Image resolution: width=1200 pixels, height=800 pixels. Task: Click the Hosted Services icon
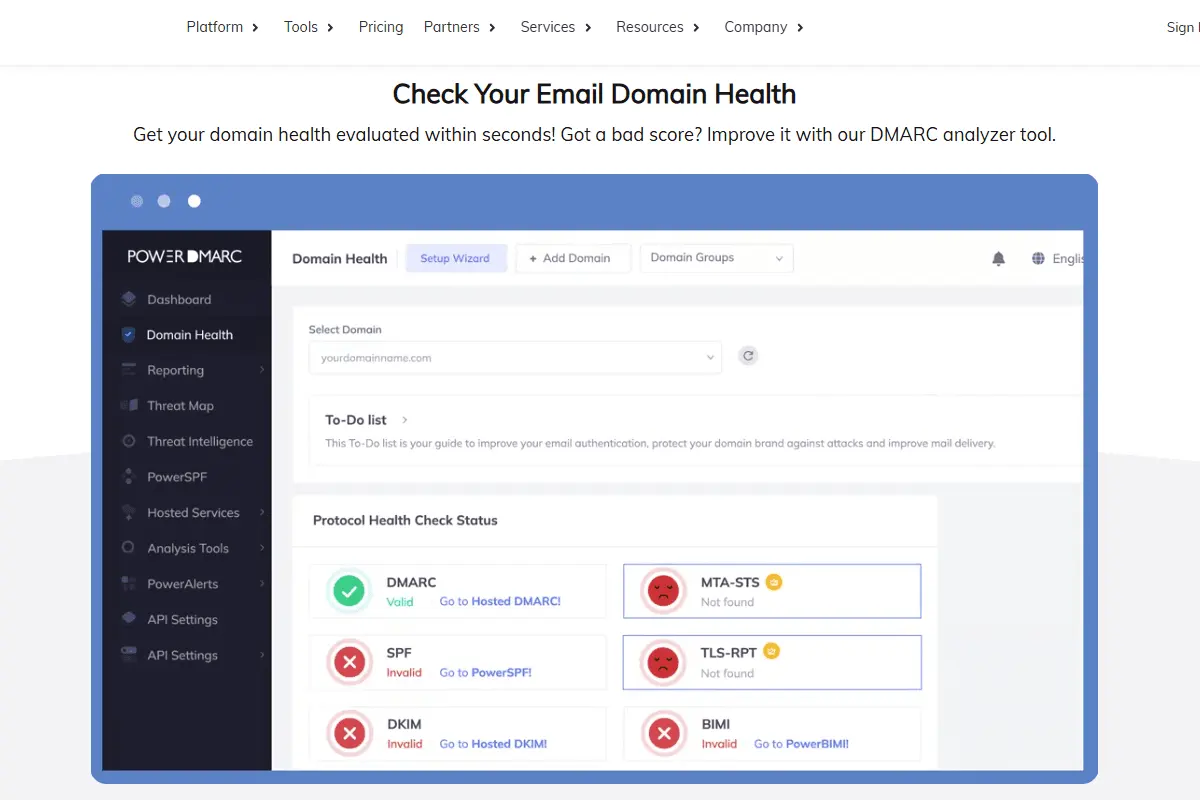point(128,513)
